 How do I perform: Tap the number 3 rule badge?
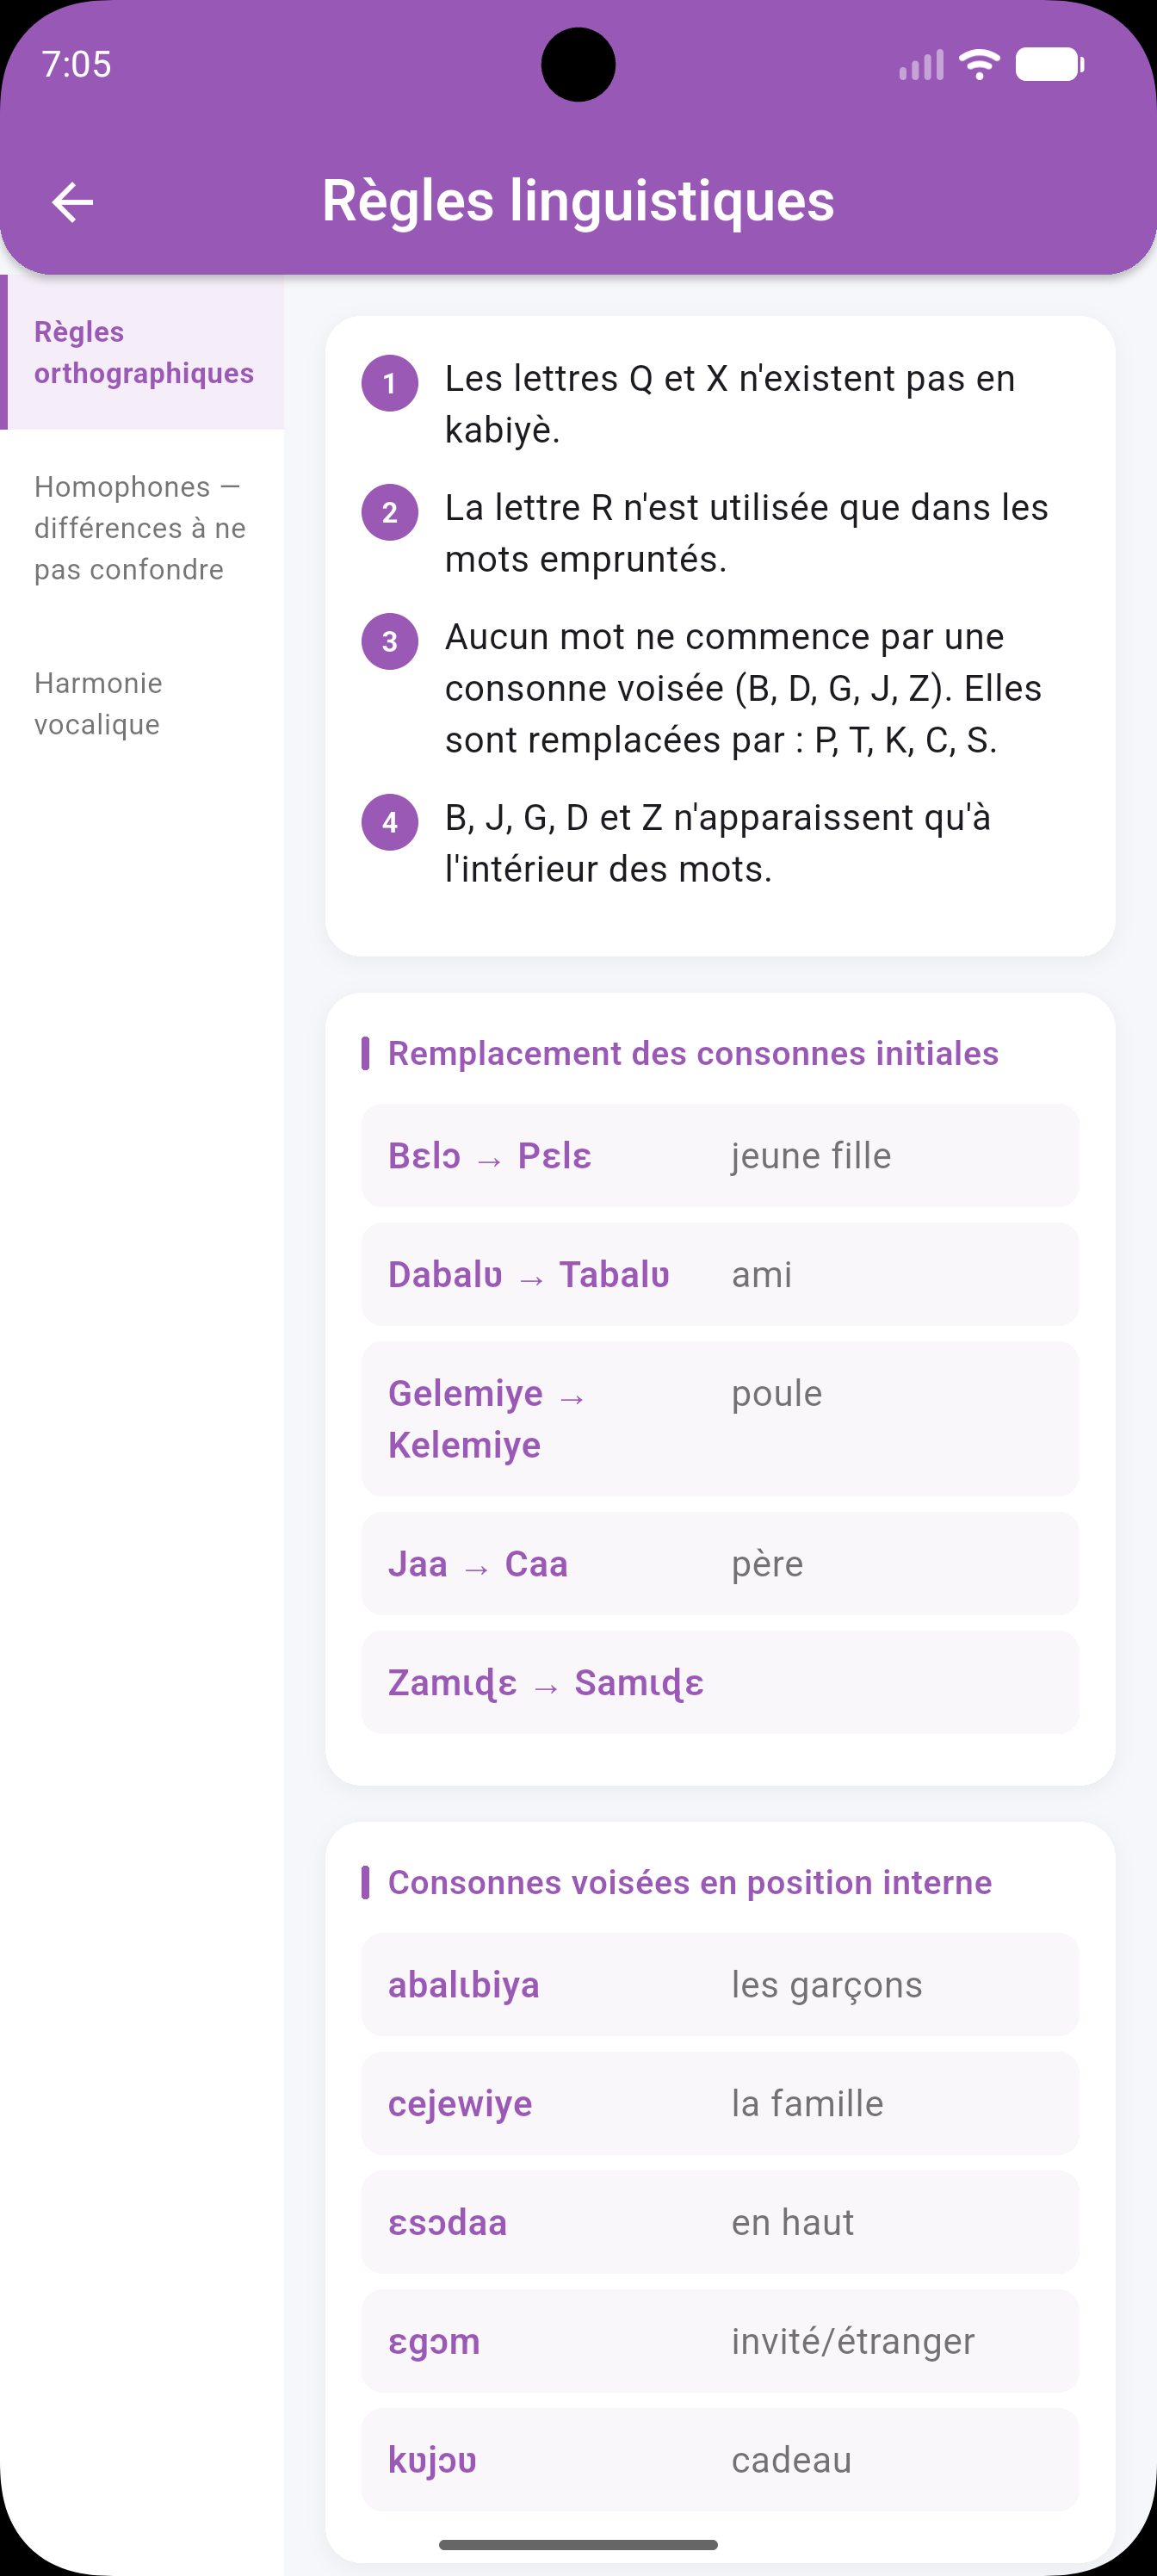tap(390, 641)
